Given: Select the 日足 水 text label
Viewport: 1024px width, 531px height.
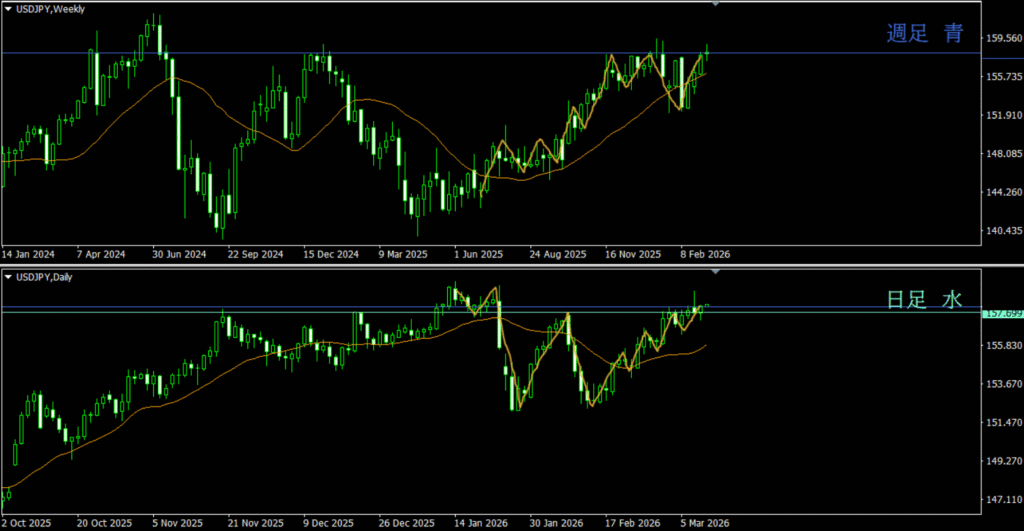Looking at the screenshot, I should pos(925,300).
